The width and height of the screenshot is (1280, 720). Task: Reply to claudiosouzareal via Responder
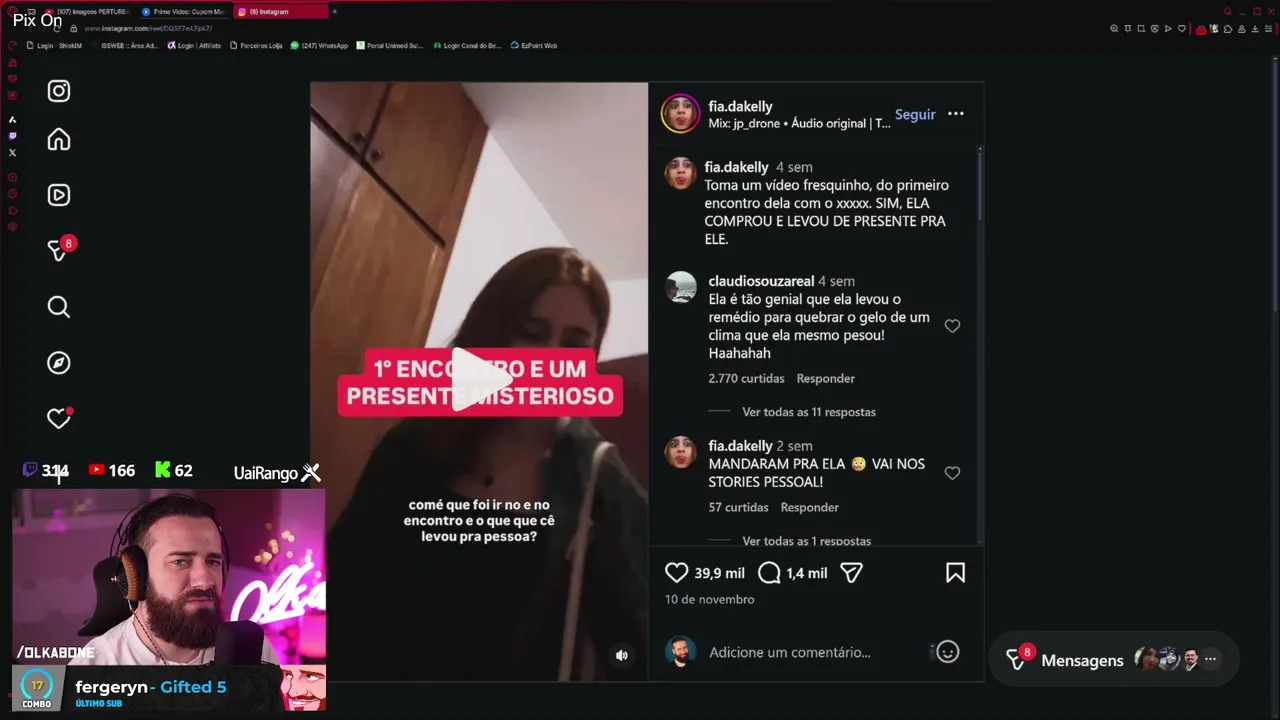(x=826, y=379)
